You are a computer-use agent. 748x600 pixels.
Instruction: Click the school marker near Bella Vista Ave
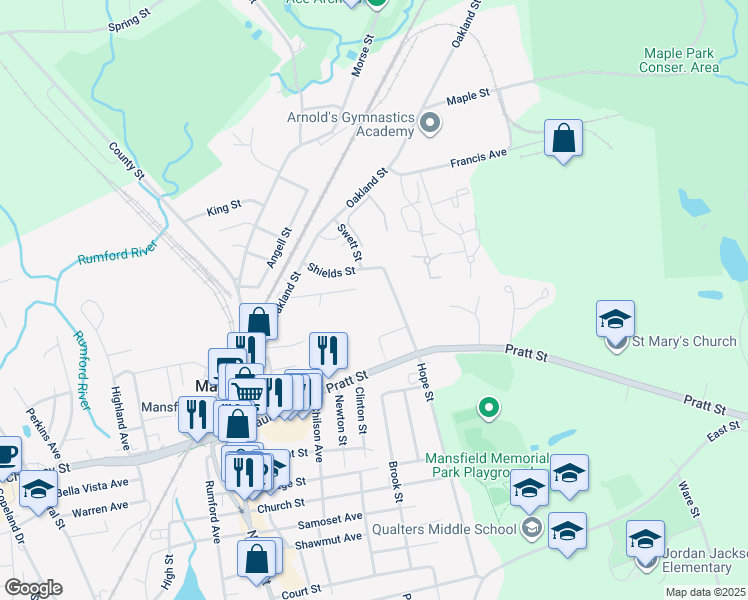(38, 489)
